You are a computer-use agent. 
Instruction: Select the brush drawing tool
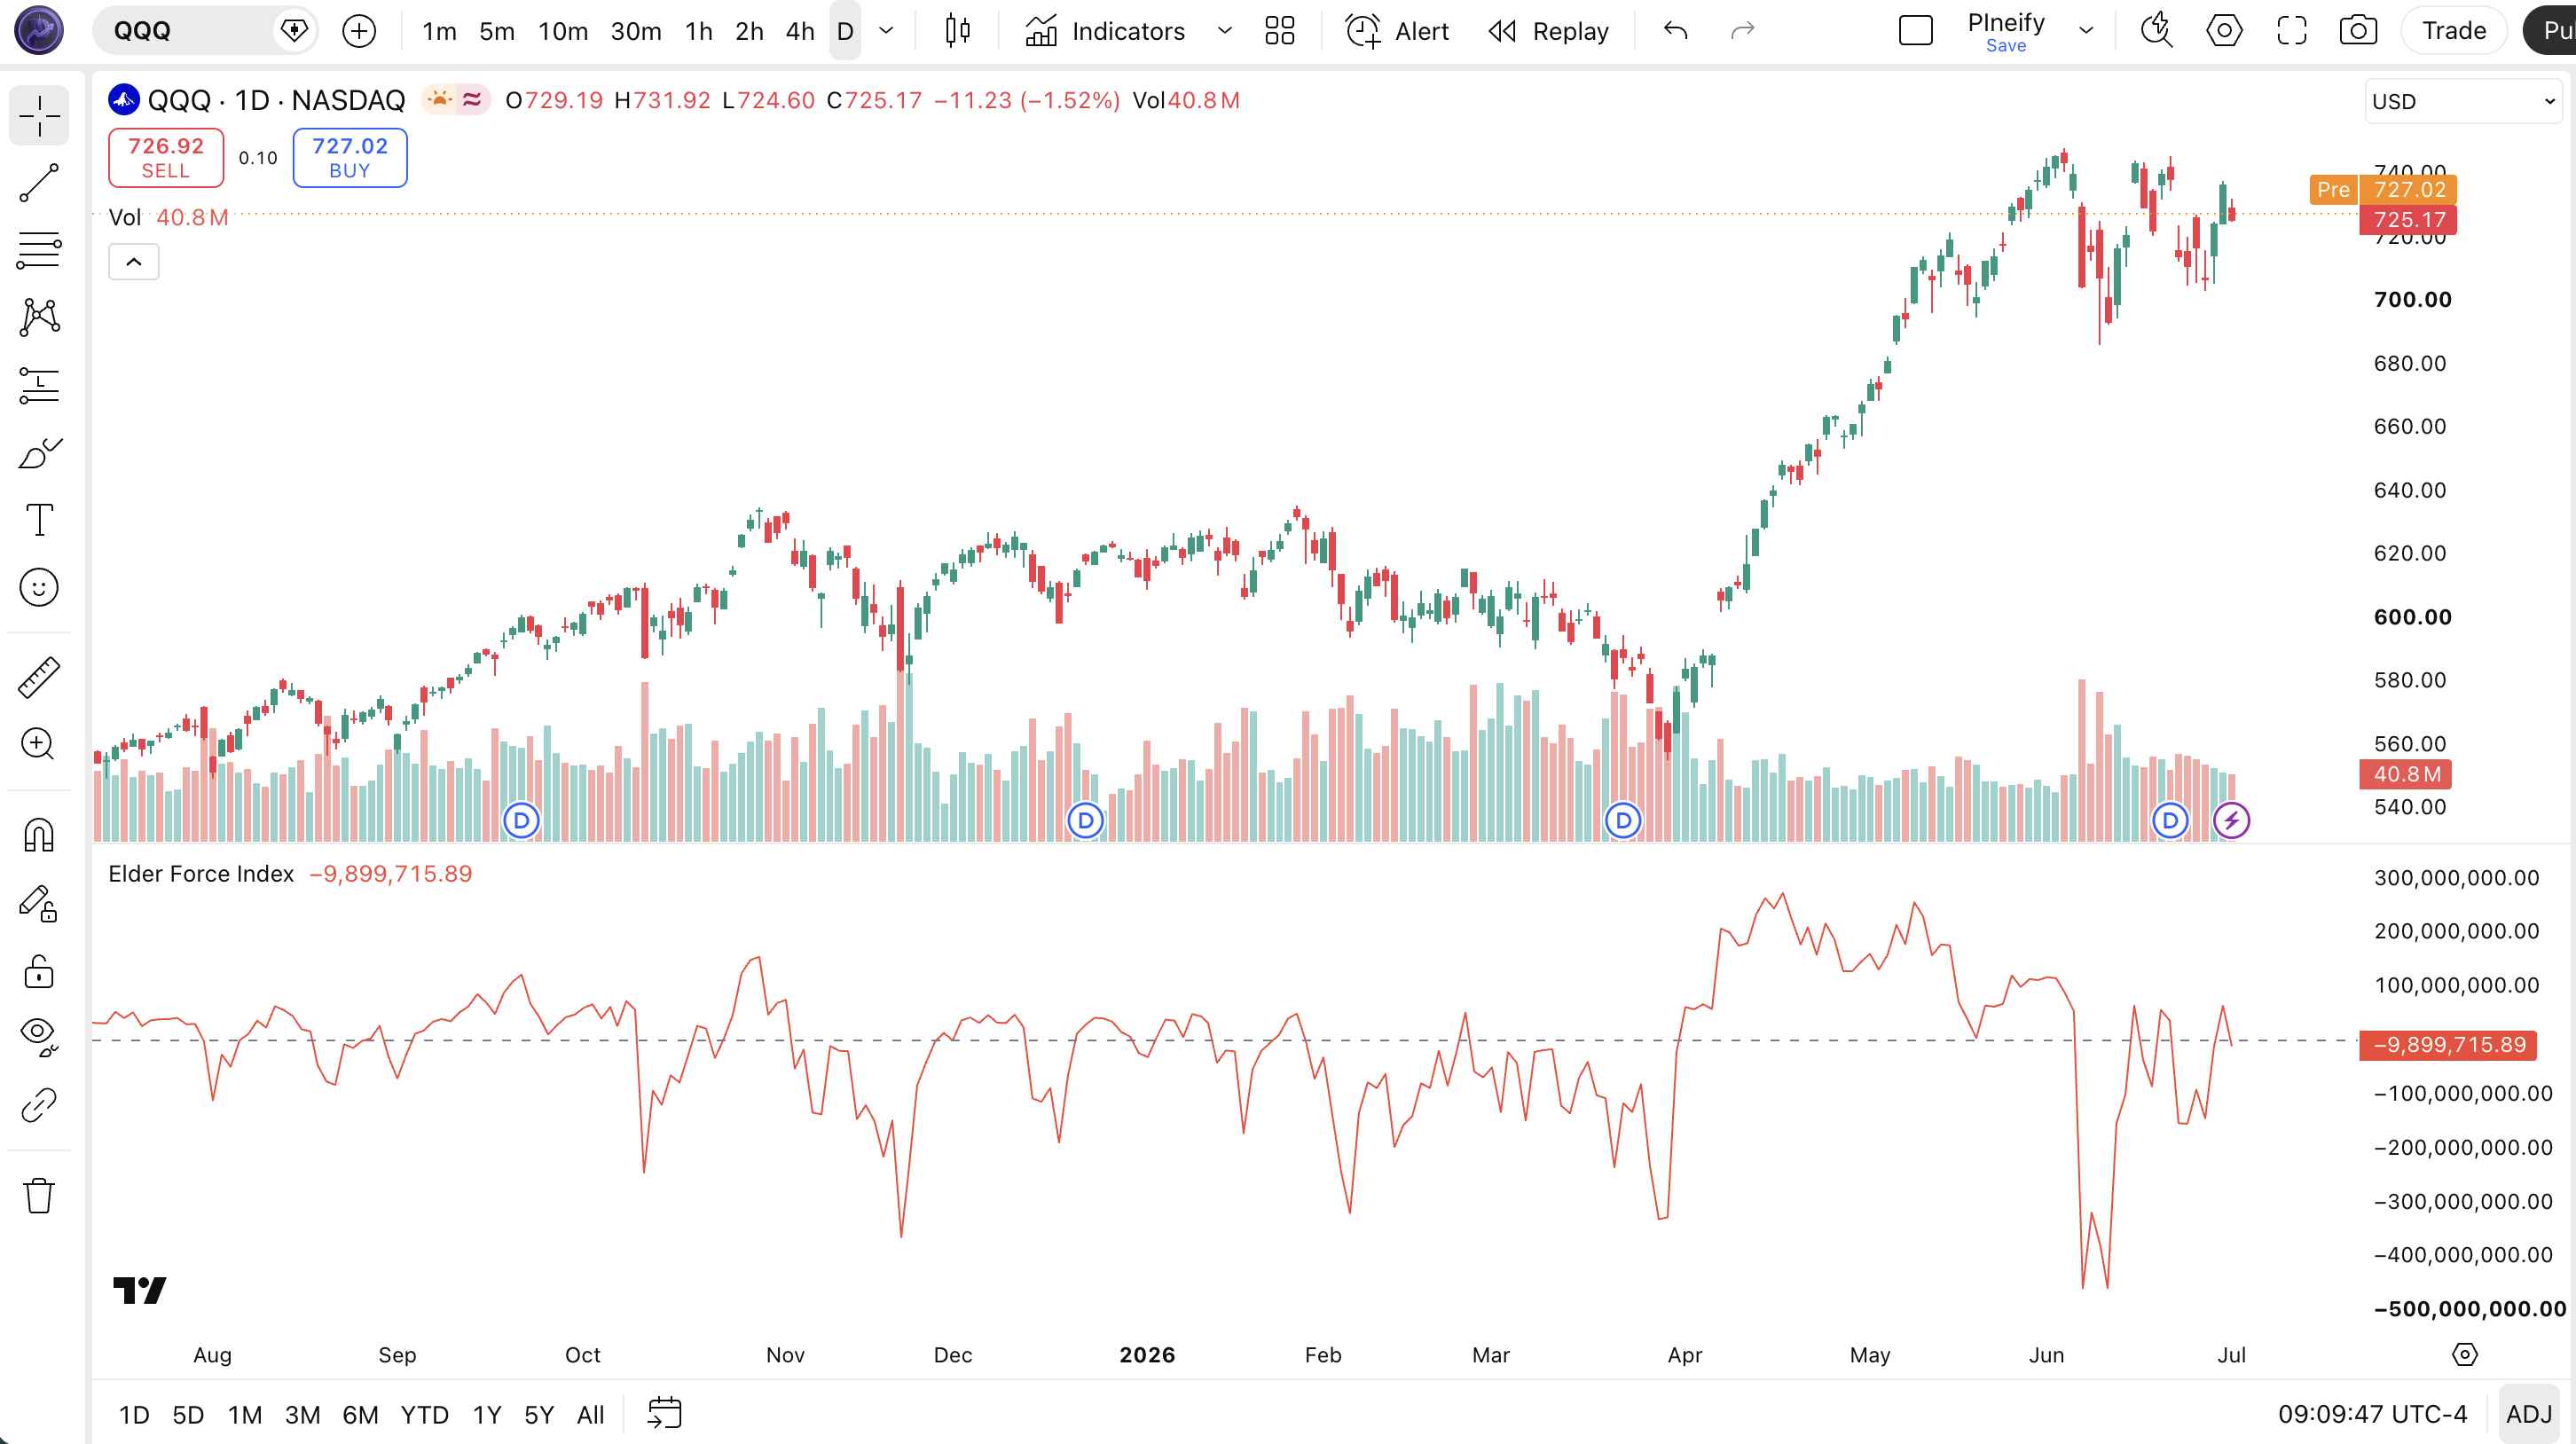[39, 453]
